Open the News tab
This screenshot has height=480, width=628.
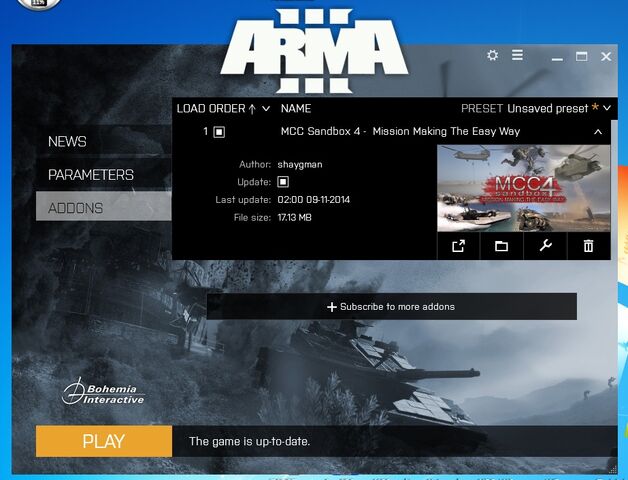click(x=104, y=141)
